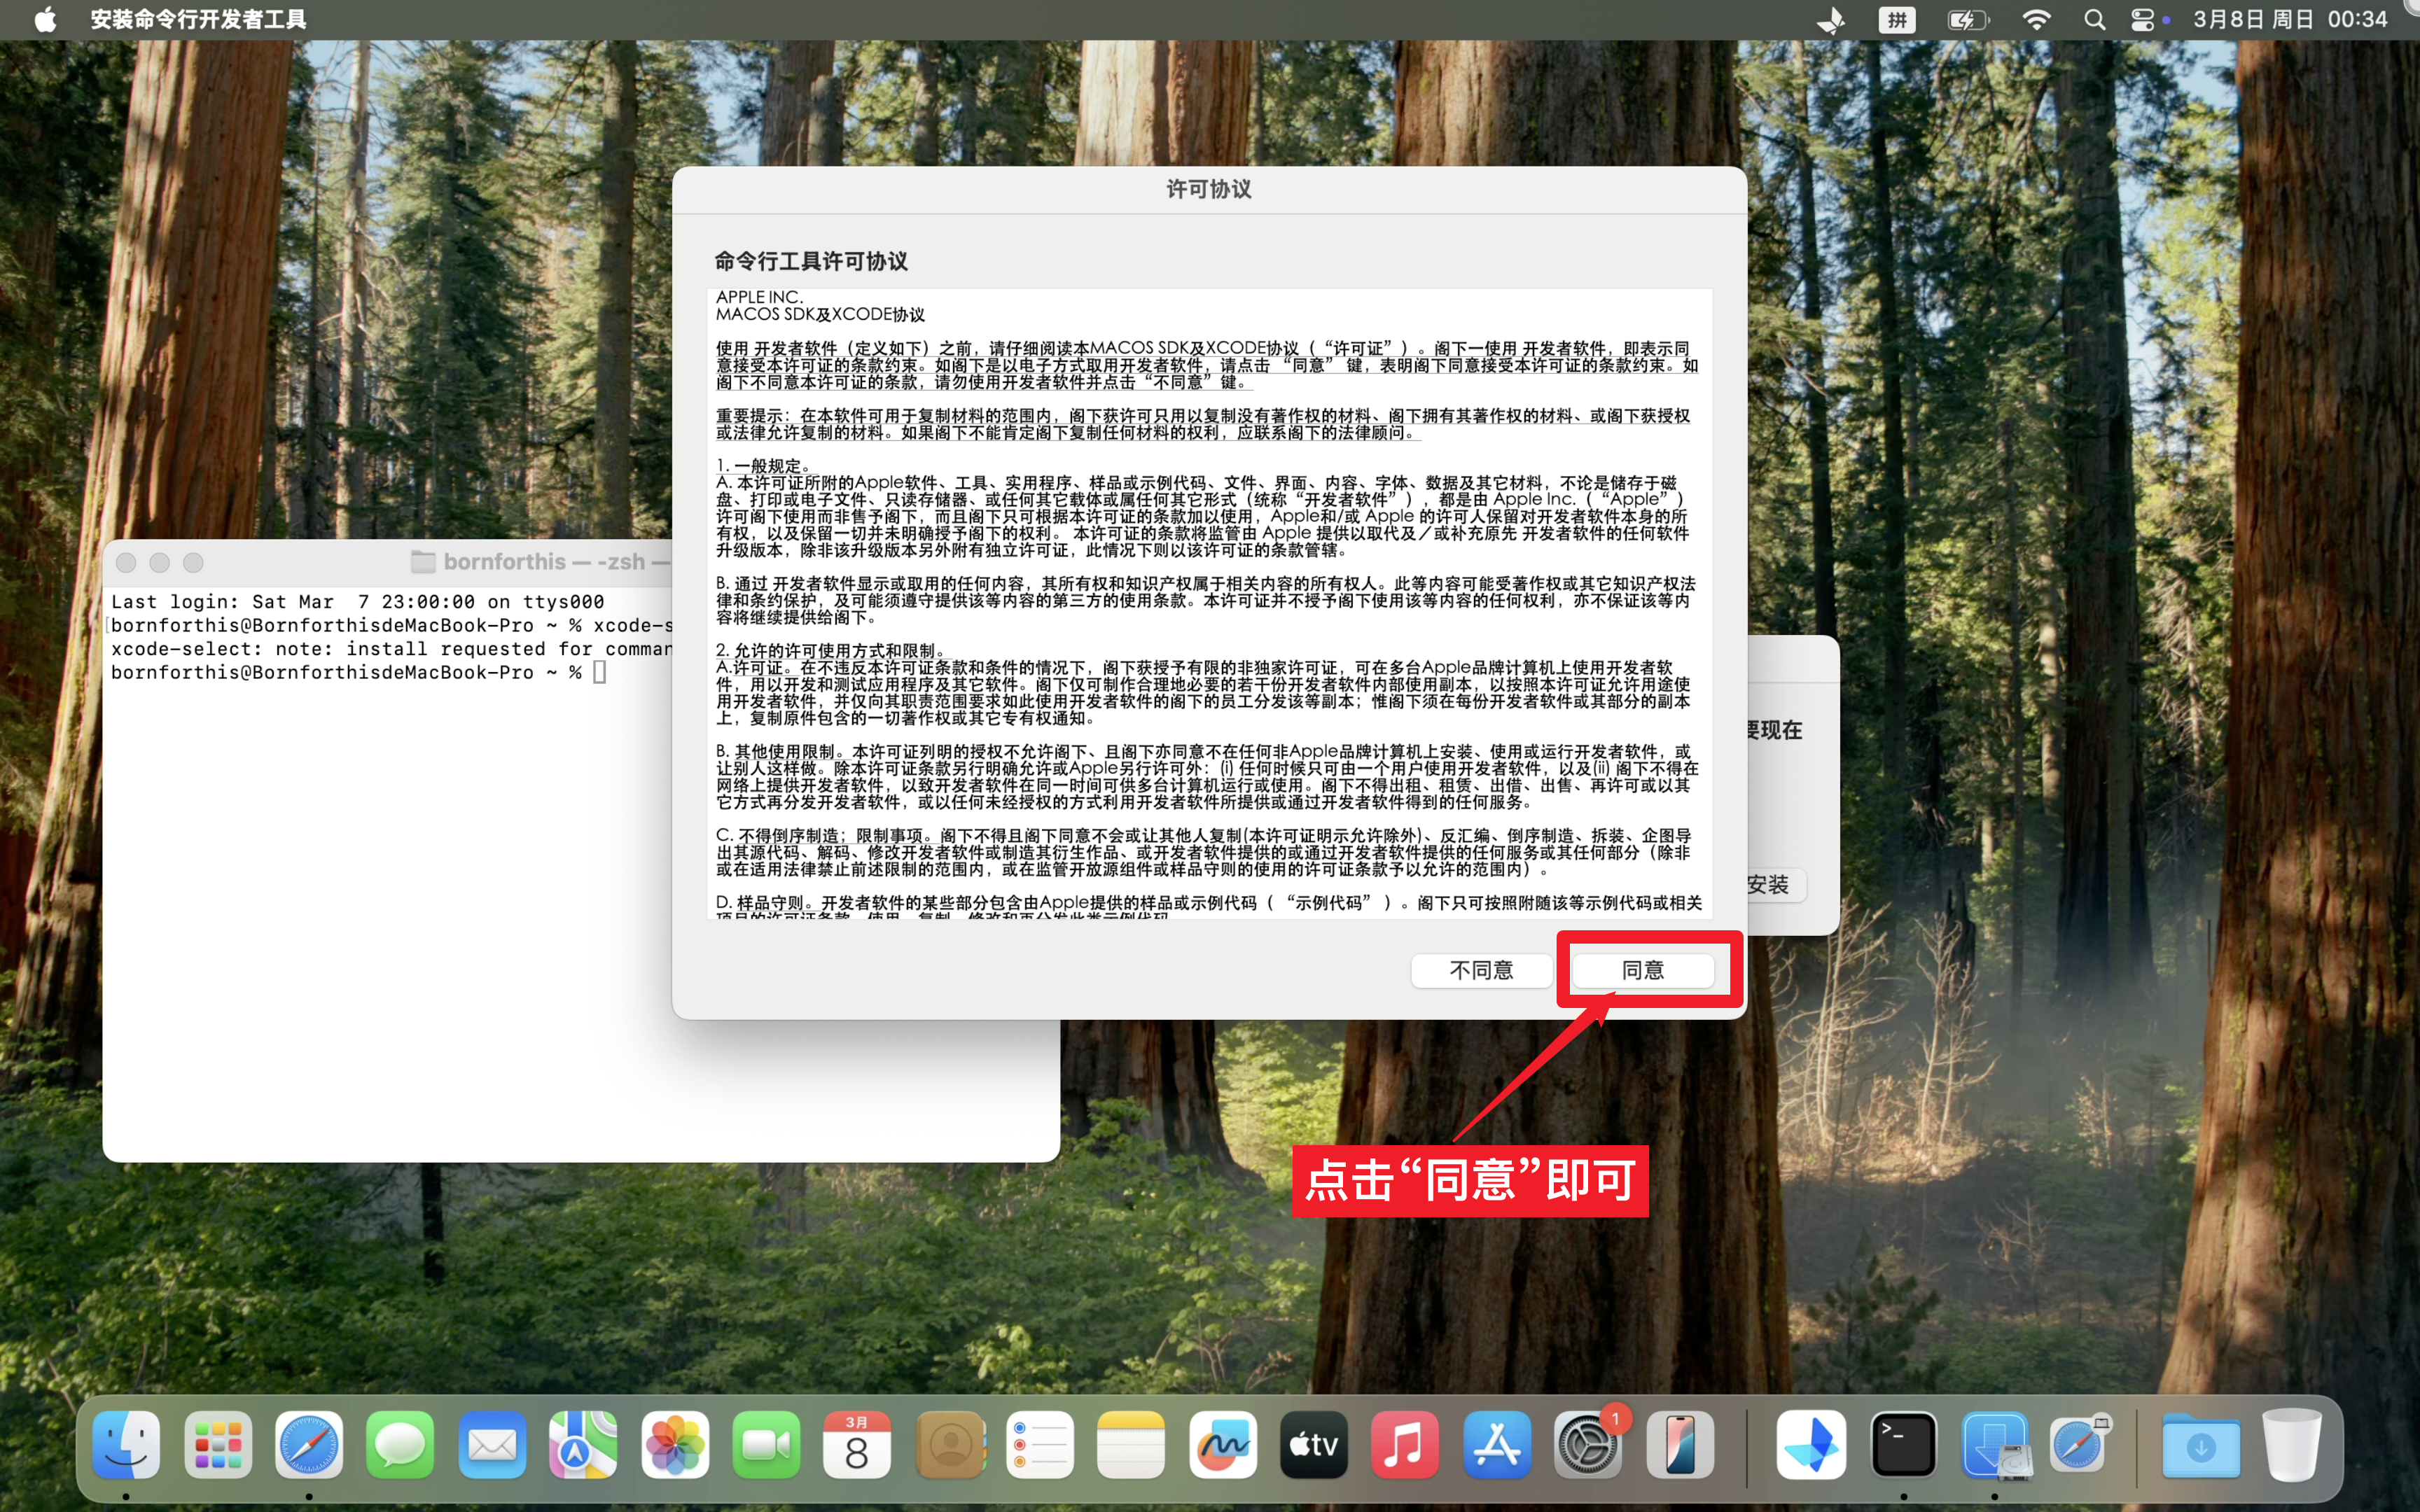
Task: Open Messages from the Dock
Action: pos(400,1445)
